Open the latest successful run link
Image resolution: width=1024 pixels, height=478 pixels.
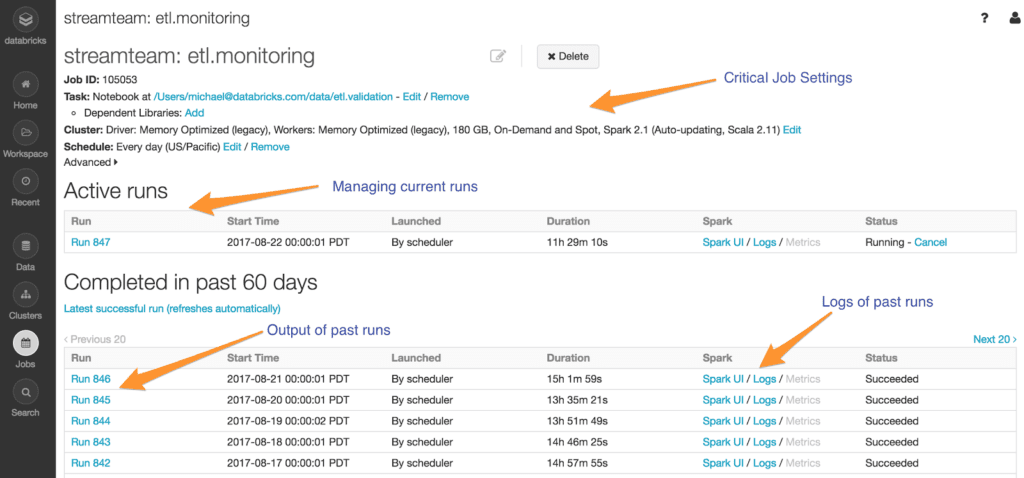pyautogui.click(x=172, y=309)
